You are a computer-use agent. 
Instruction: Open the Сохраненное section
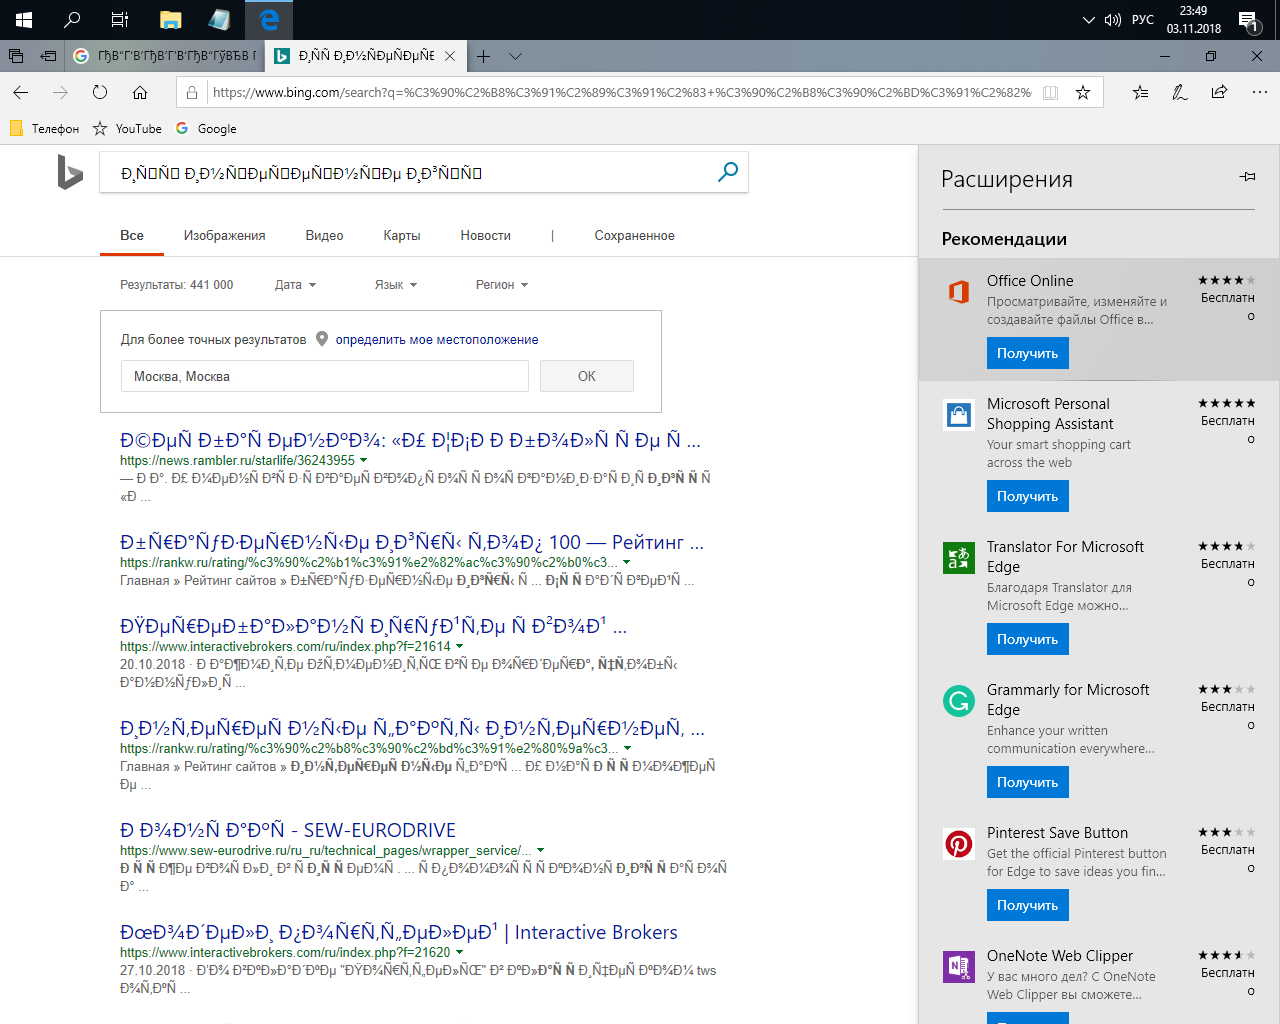tap(634, 236)
